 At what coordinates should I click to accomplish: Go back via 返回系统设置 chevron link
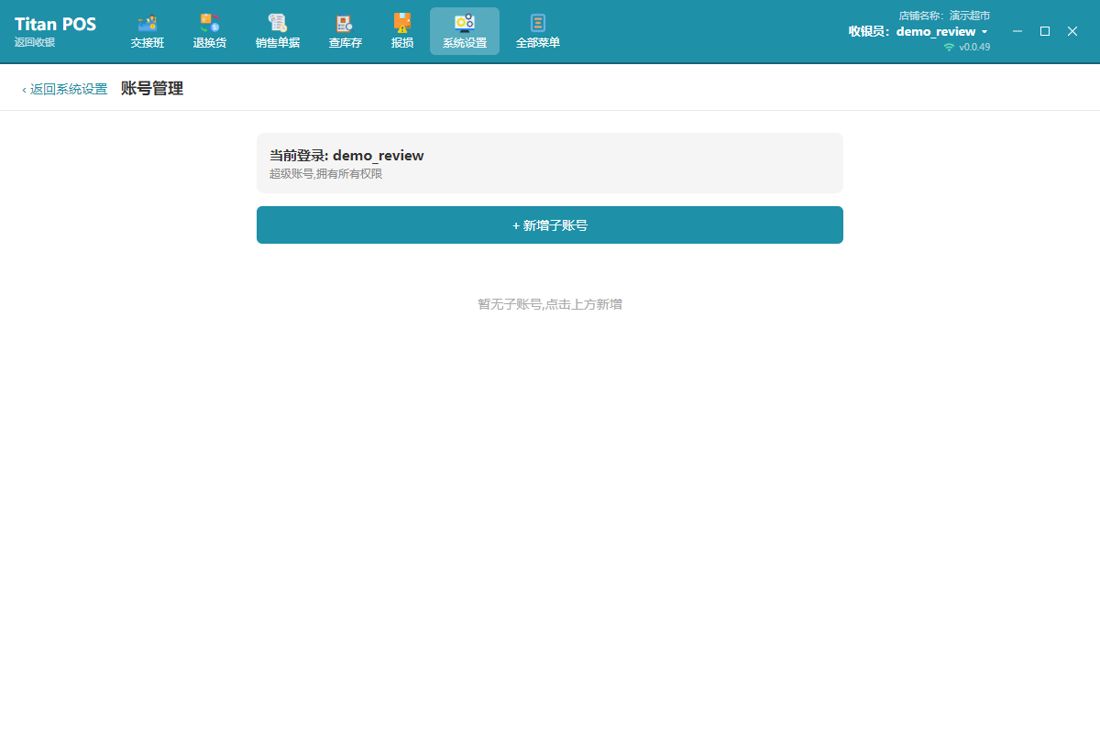click(x=65, y=89)
